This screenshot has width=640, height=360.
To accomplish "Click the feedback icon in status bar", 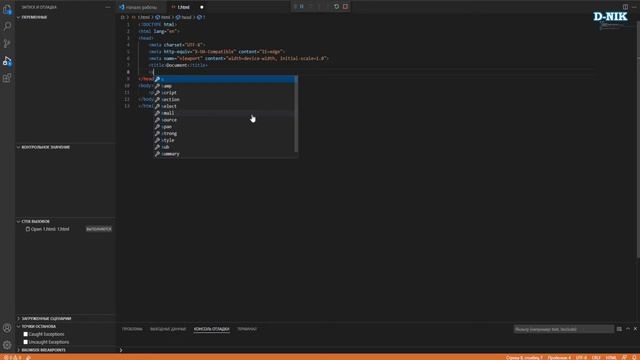I will click(624, 358).
